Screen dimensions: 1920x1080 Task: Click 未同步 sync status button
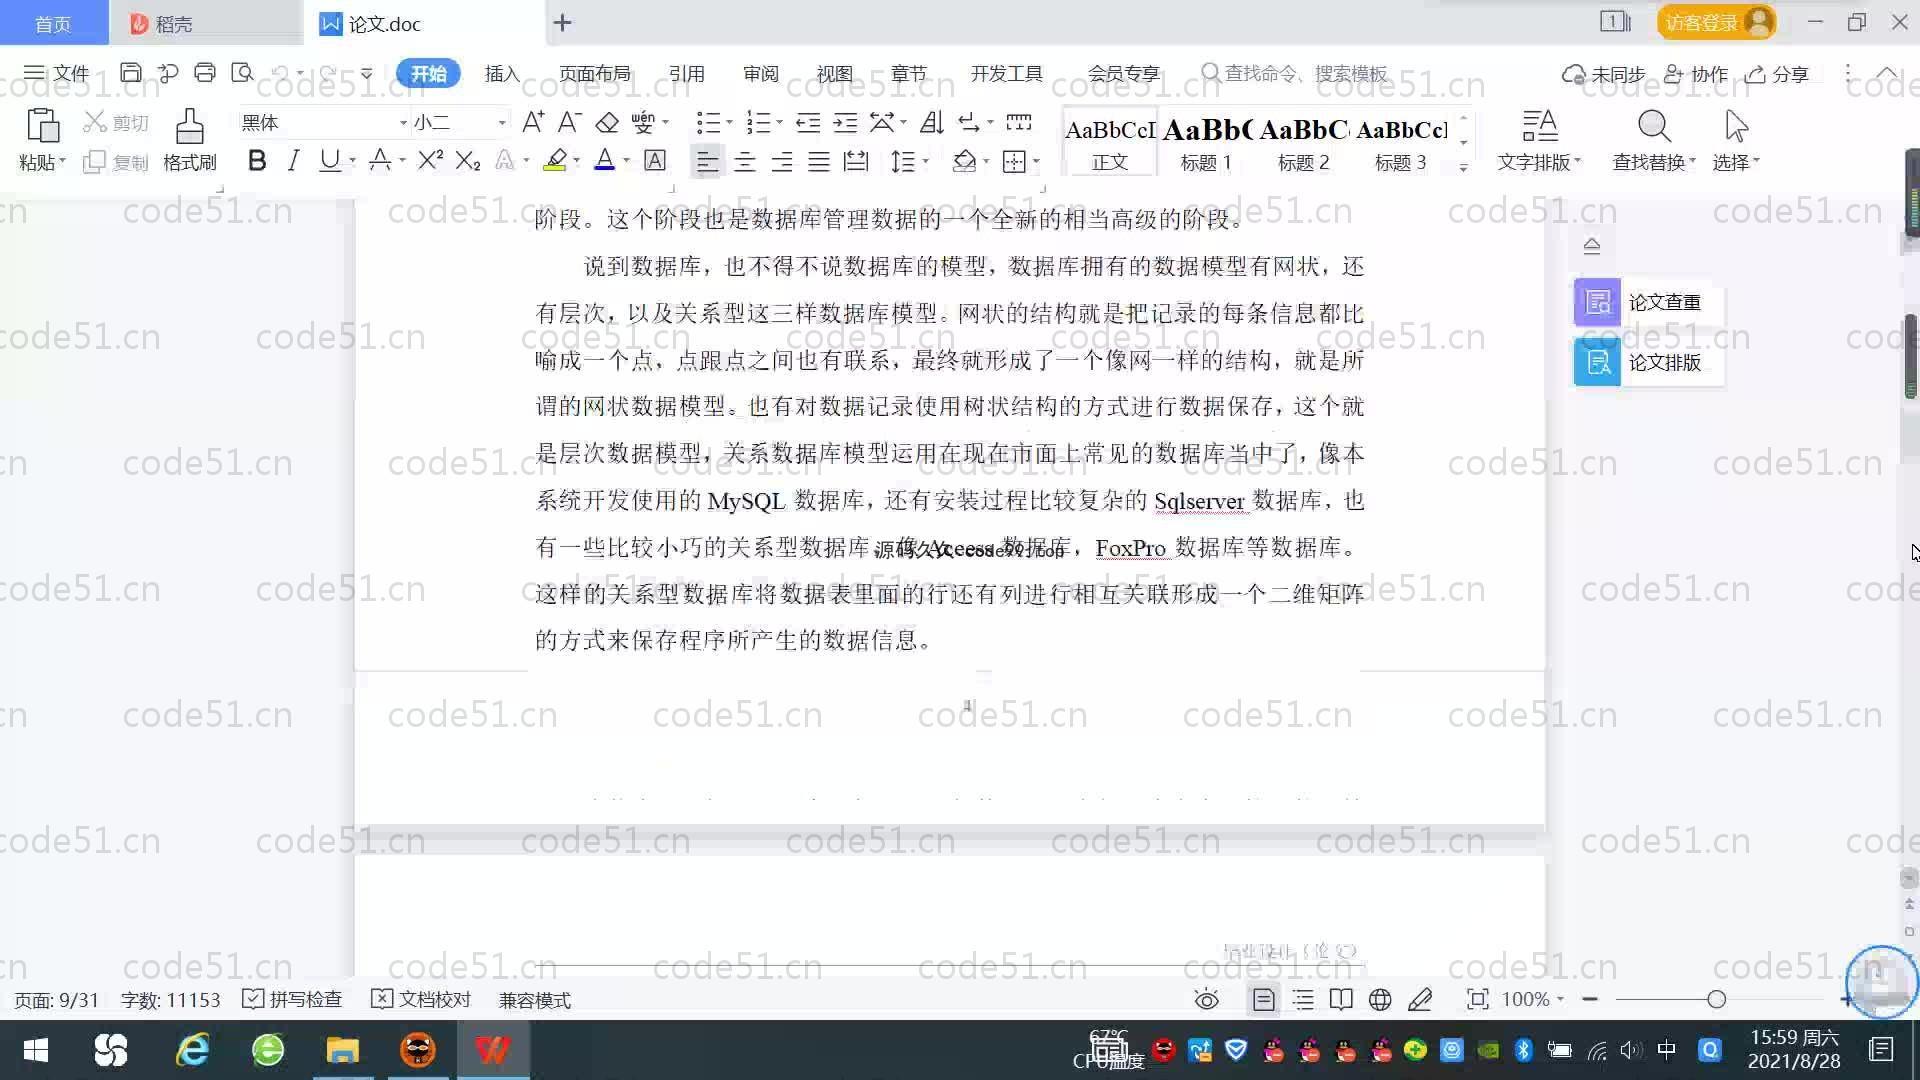coord(1603,74)
